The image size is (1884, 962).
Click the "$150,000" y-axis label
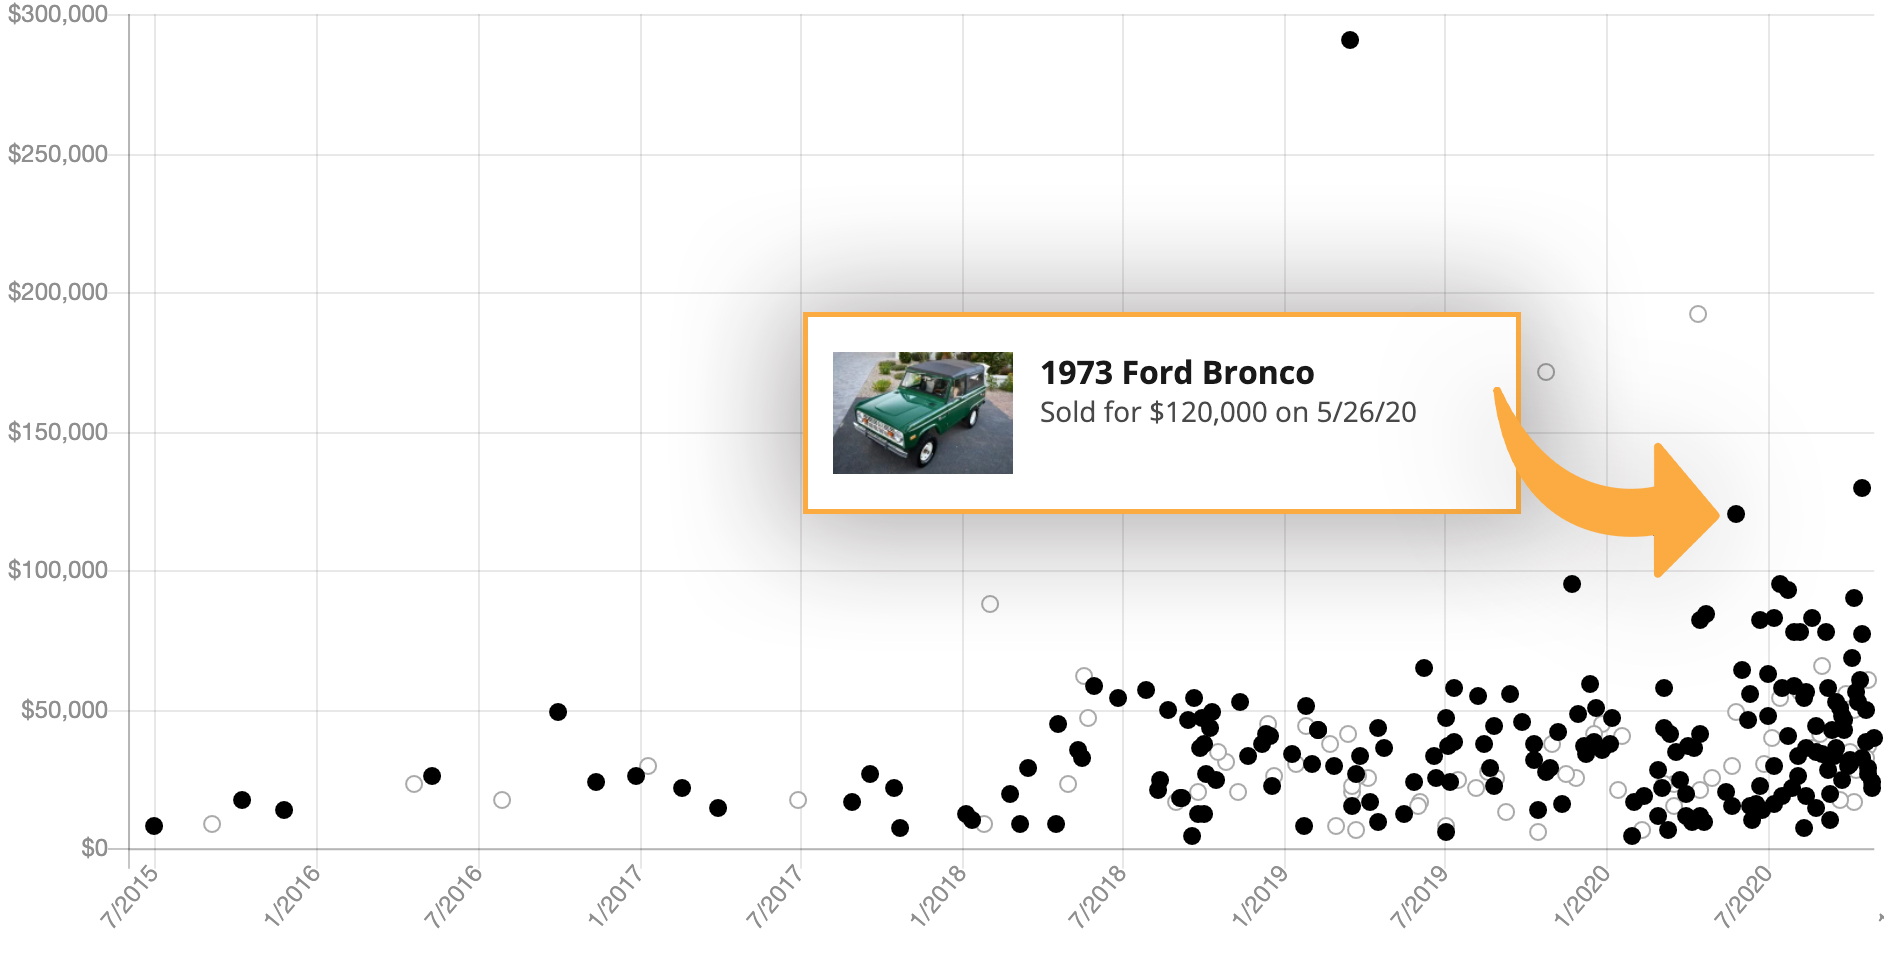click(x=58, y=432)
